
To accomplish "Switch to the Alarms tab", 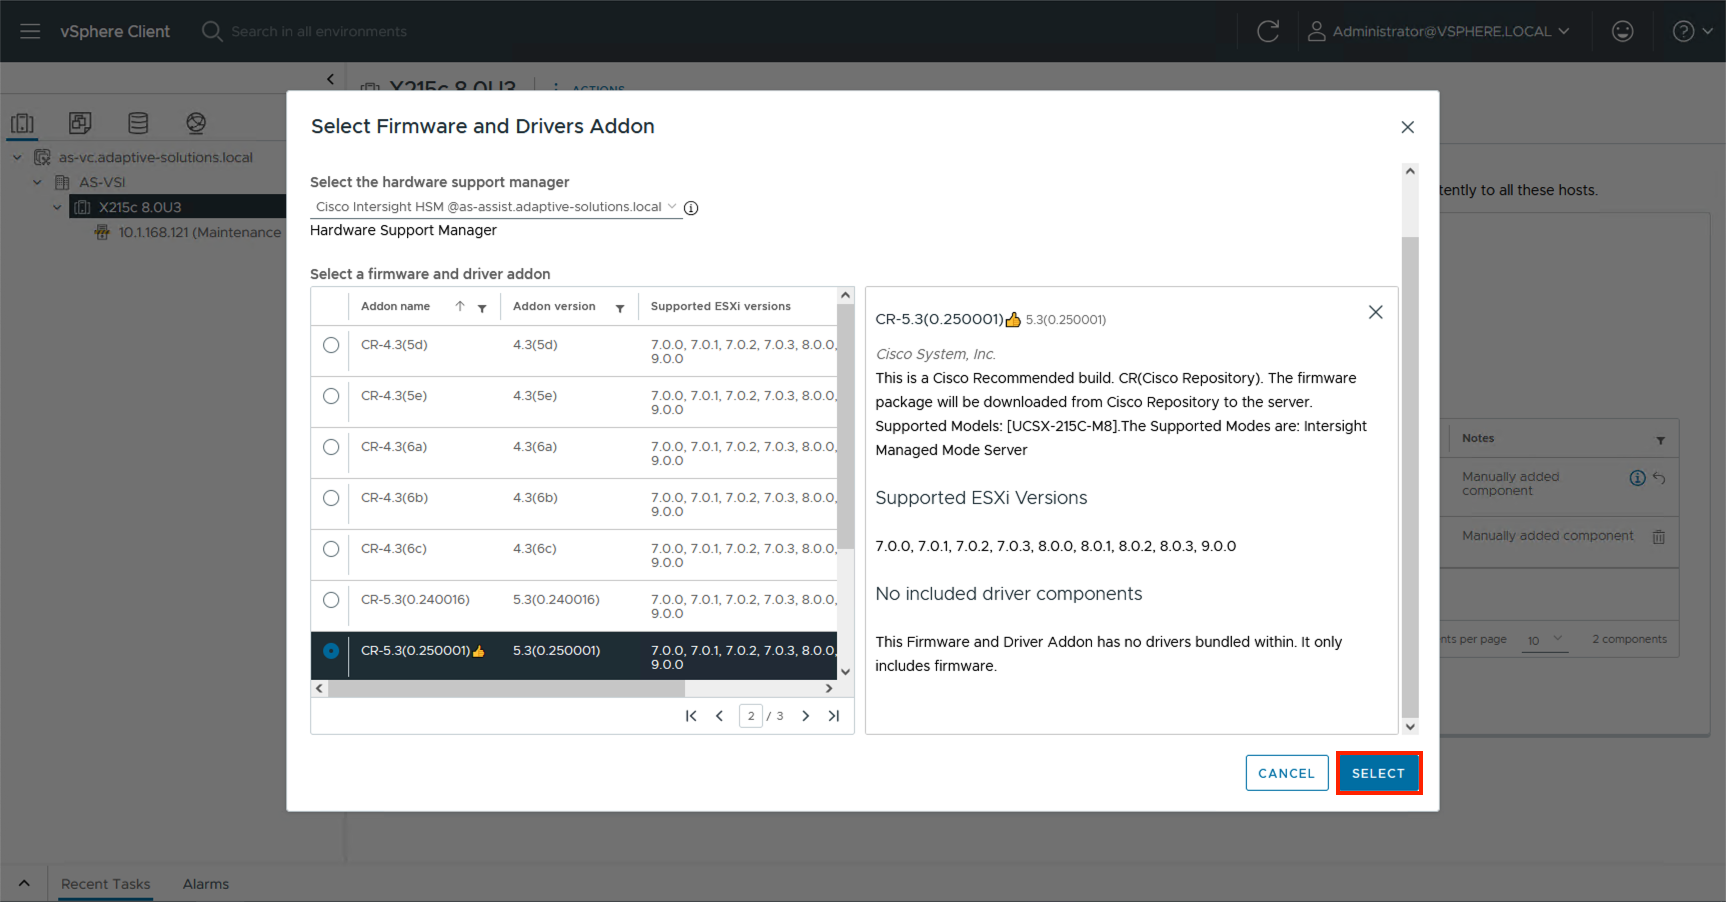I will pos(205,884).
